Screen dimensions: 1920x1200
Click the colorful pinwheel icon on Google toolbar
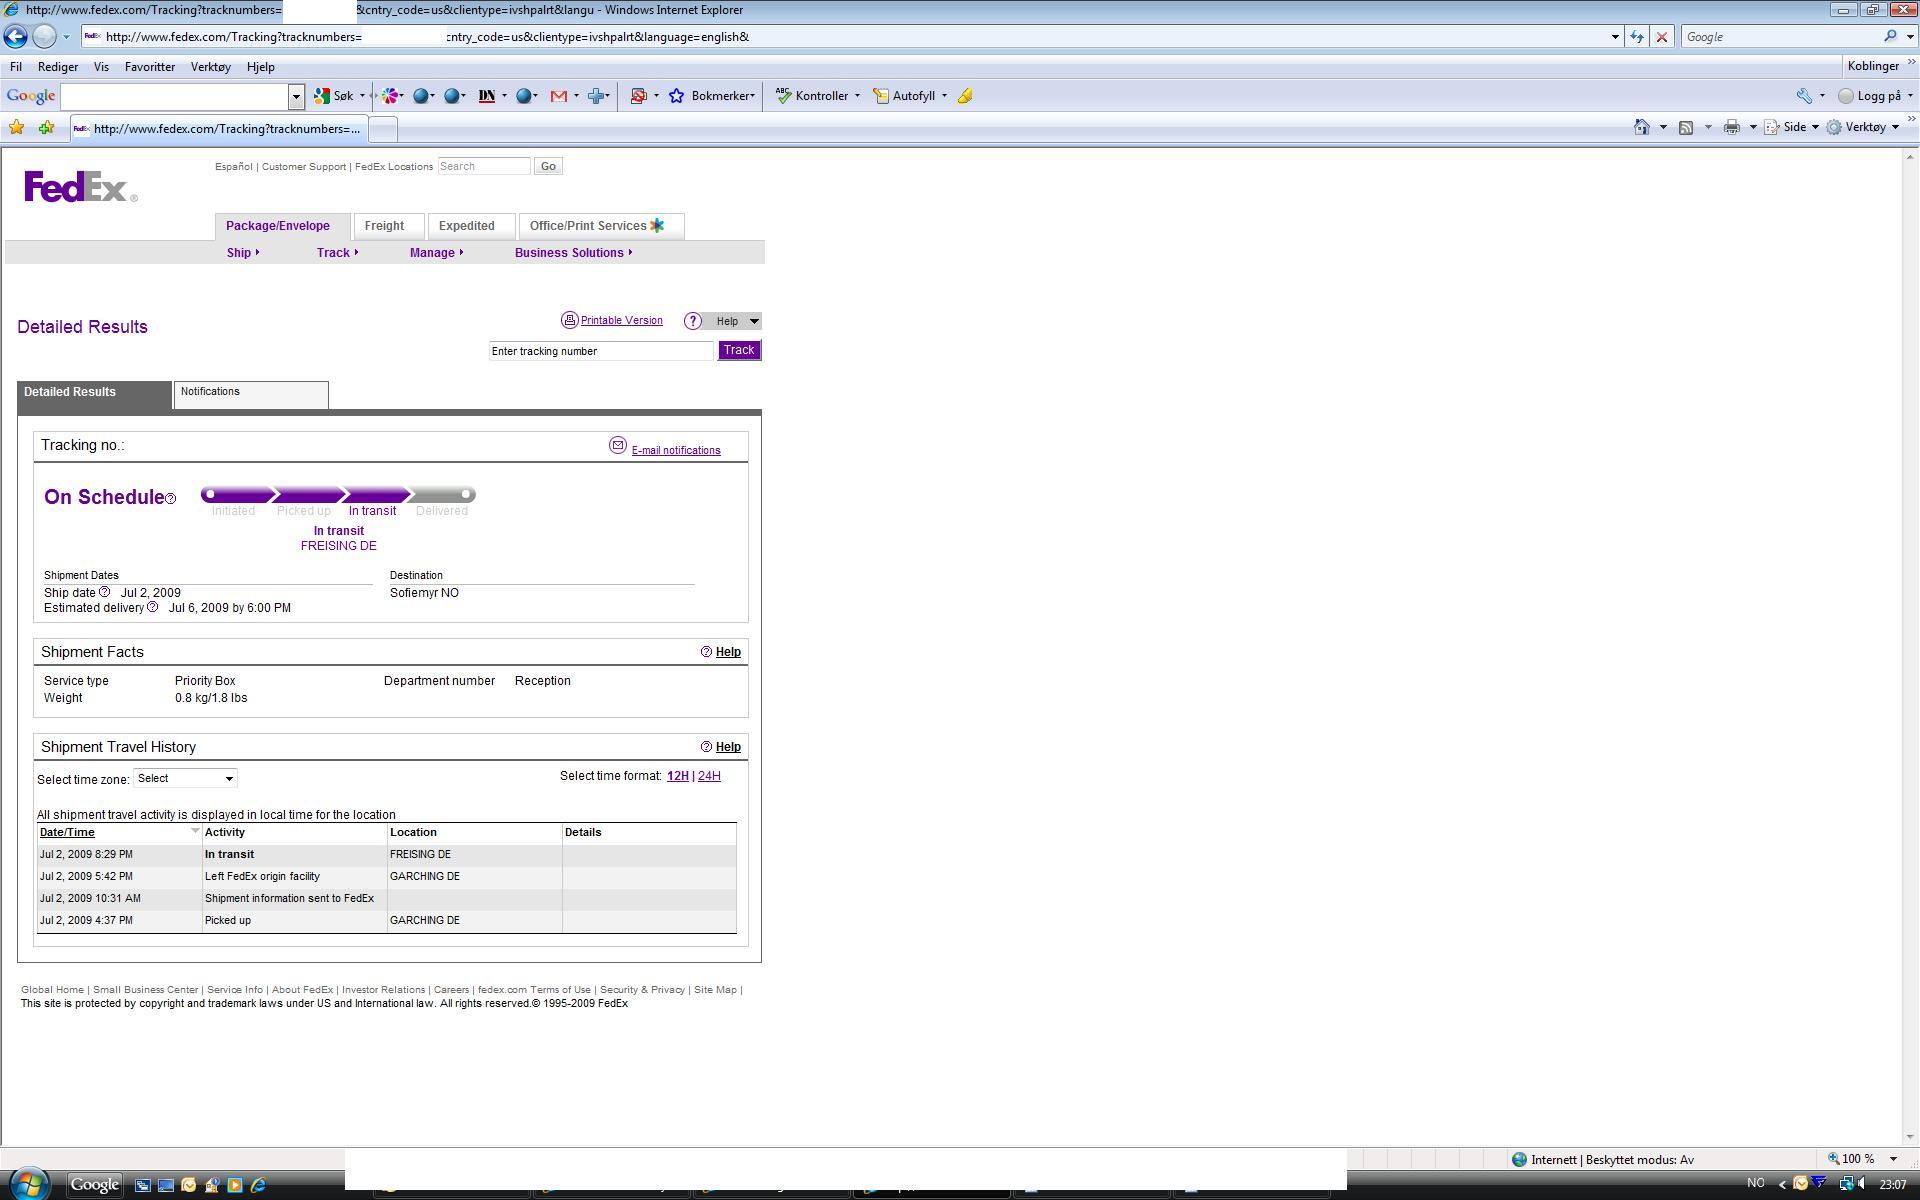coord(390,96)
